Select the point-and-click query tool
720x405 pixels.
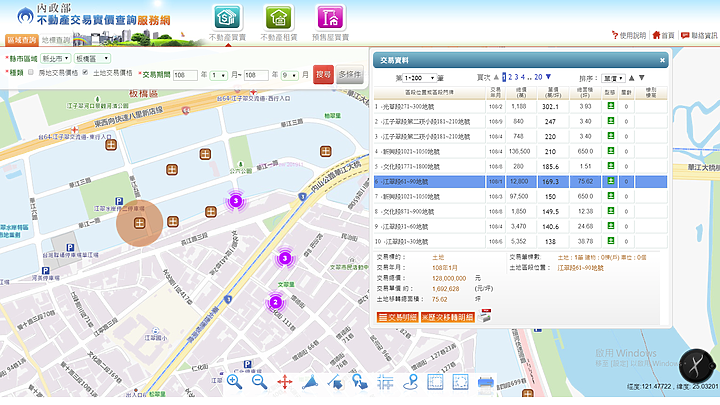[x=360, y=382]
